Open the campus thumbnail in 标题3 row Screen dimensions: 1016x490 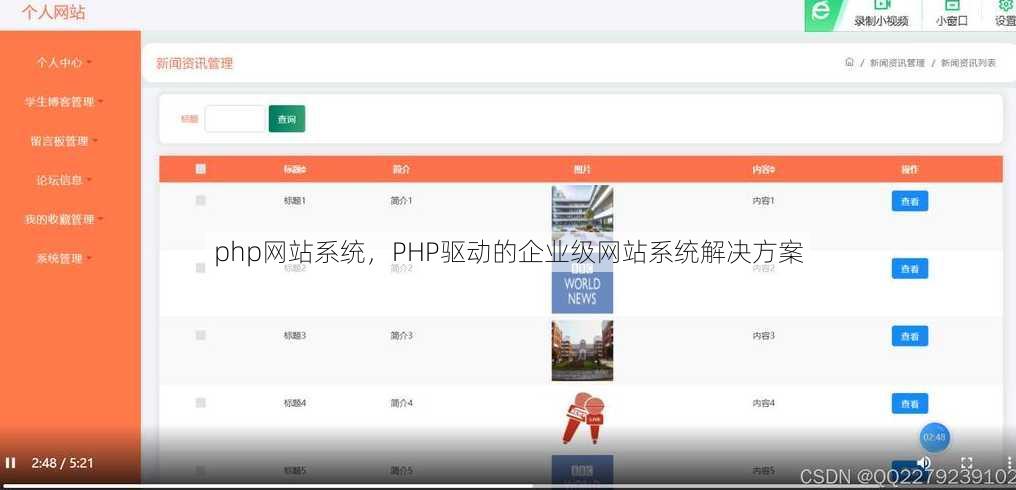(x=582, y=350)
